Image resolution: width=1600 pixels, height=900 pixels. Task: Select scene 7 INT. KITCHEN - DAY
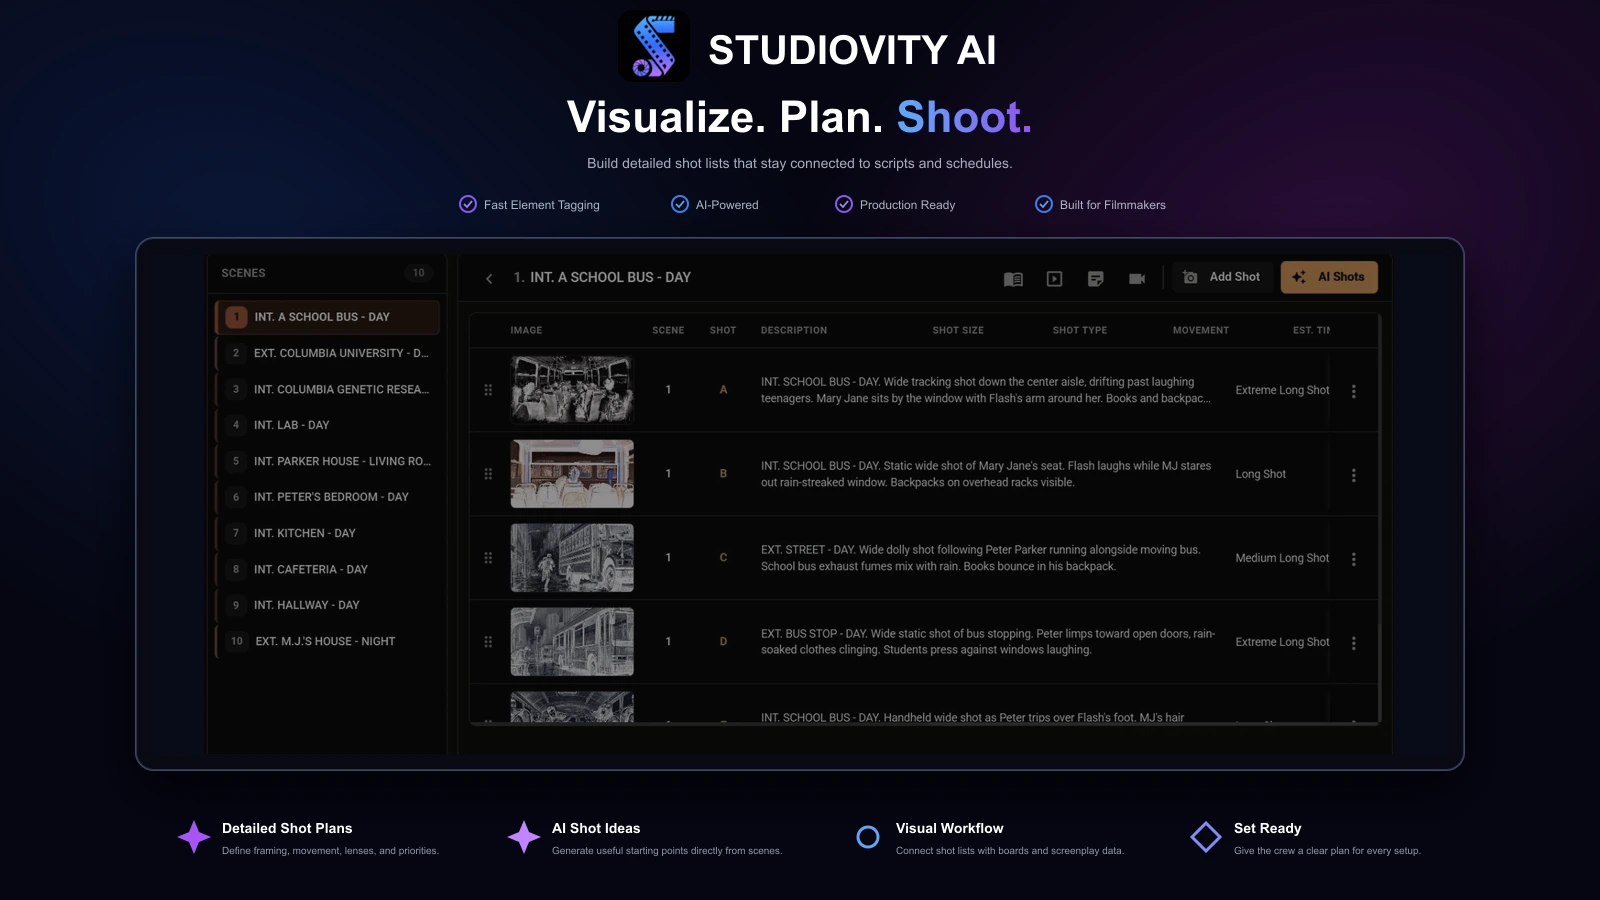coord(328,533)
